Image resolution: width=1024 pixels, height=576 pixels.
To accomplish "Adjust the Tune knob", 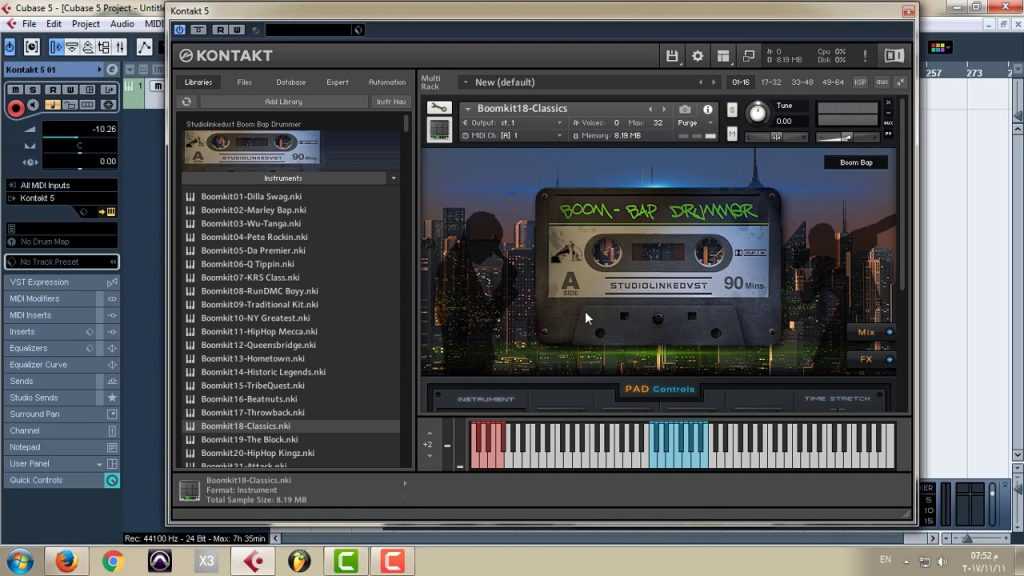I will [757, 113].
